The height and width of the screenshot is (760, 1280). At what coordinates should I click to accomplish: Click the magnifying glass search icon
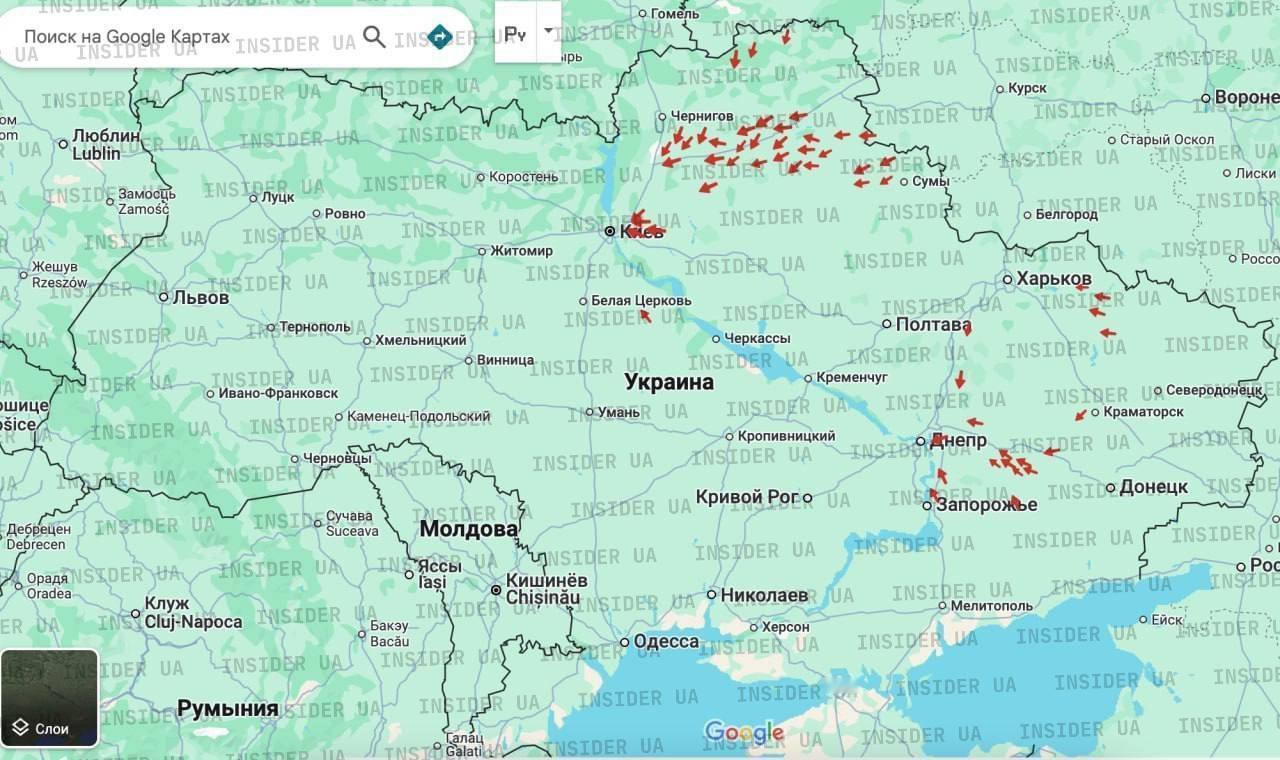374,37
